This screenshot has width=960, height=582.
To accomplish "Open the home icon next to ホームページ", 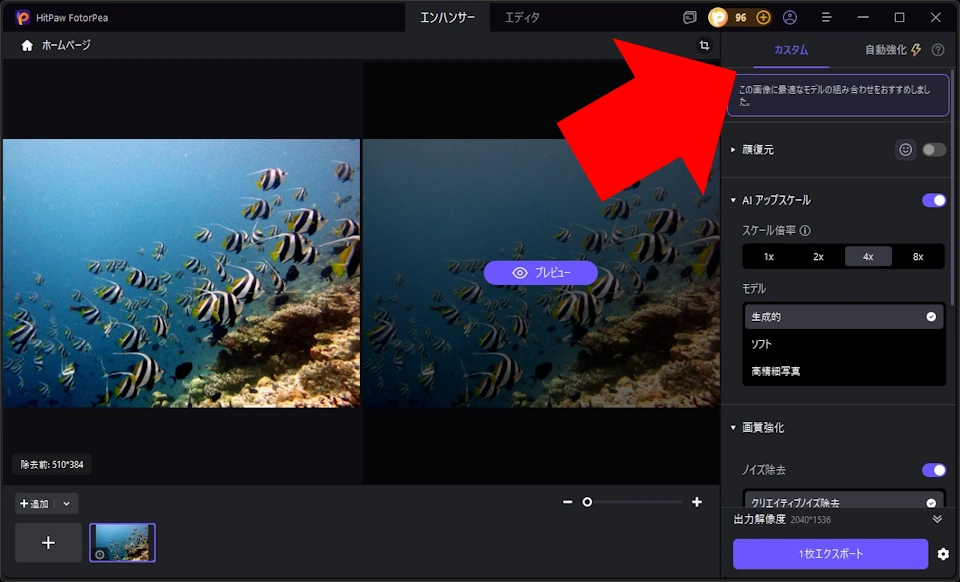I will pyautogui.click(x=27, y=45).
